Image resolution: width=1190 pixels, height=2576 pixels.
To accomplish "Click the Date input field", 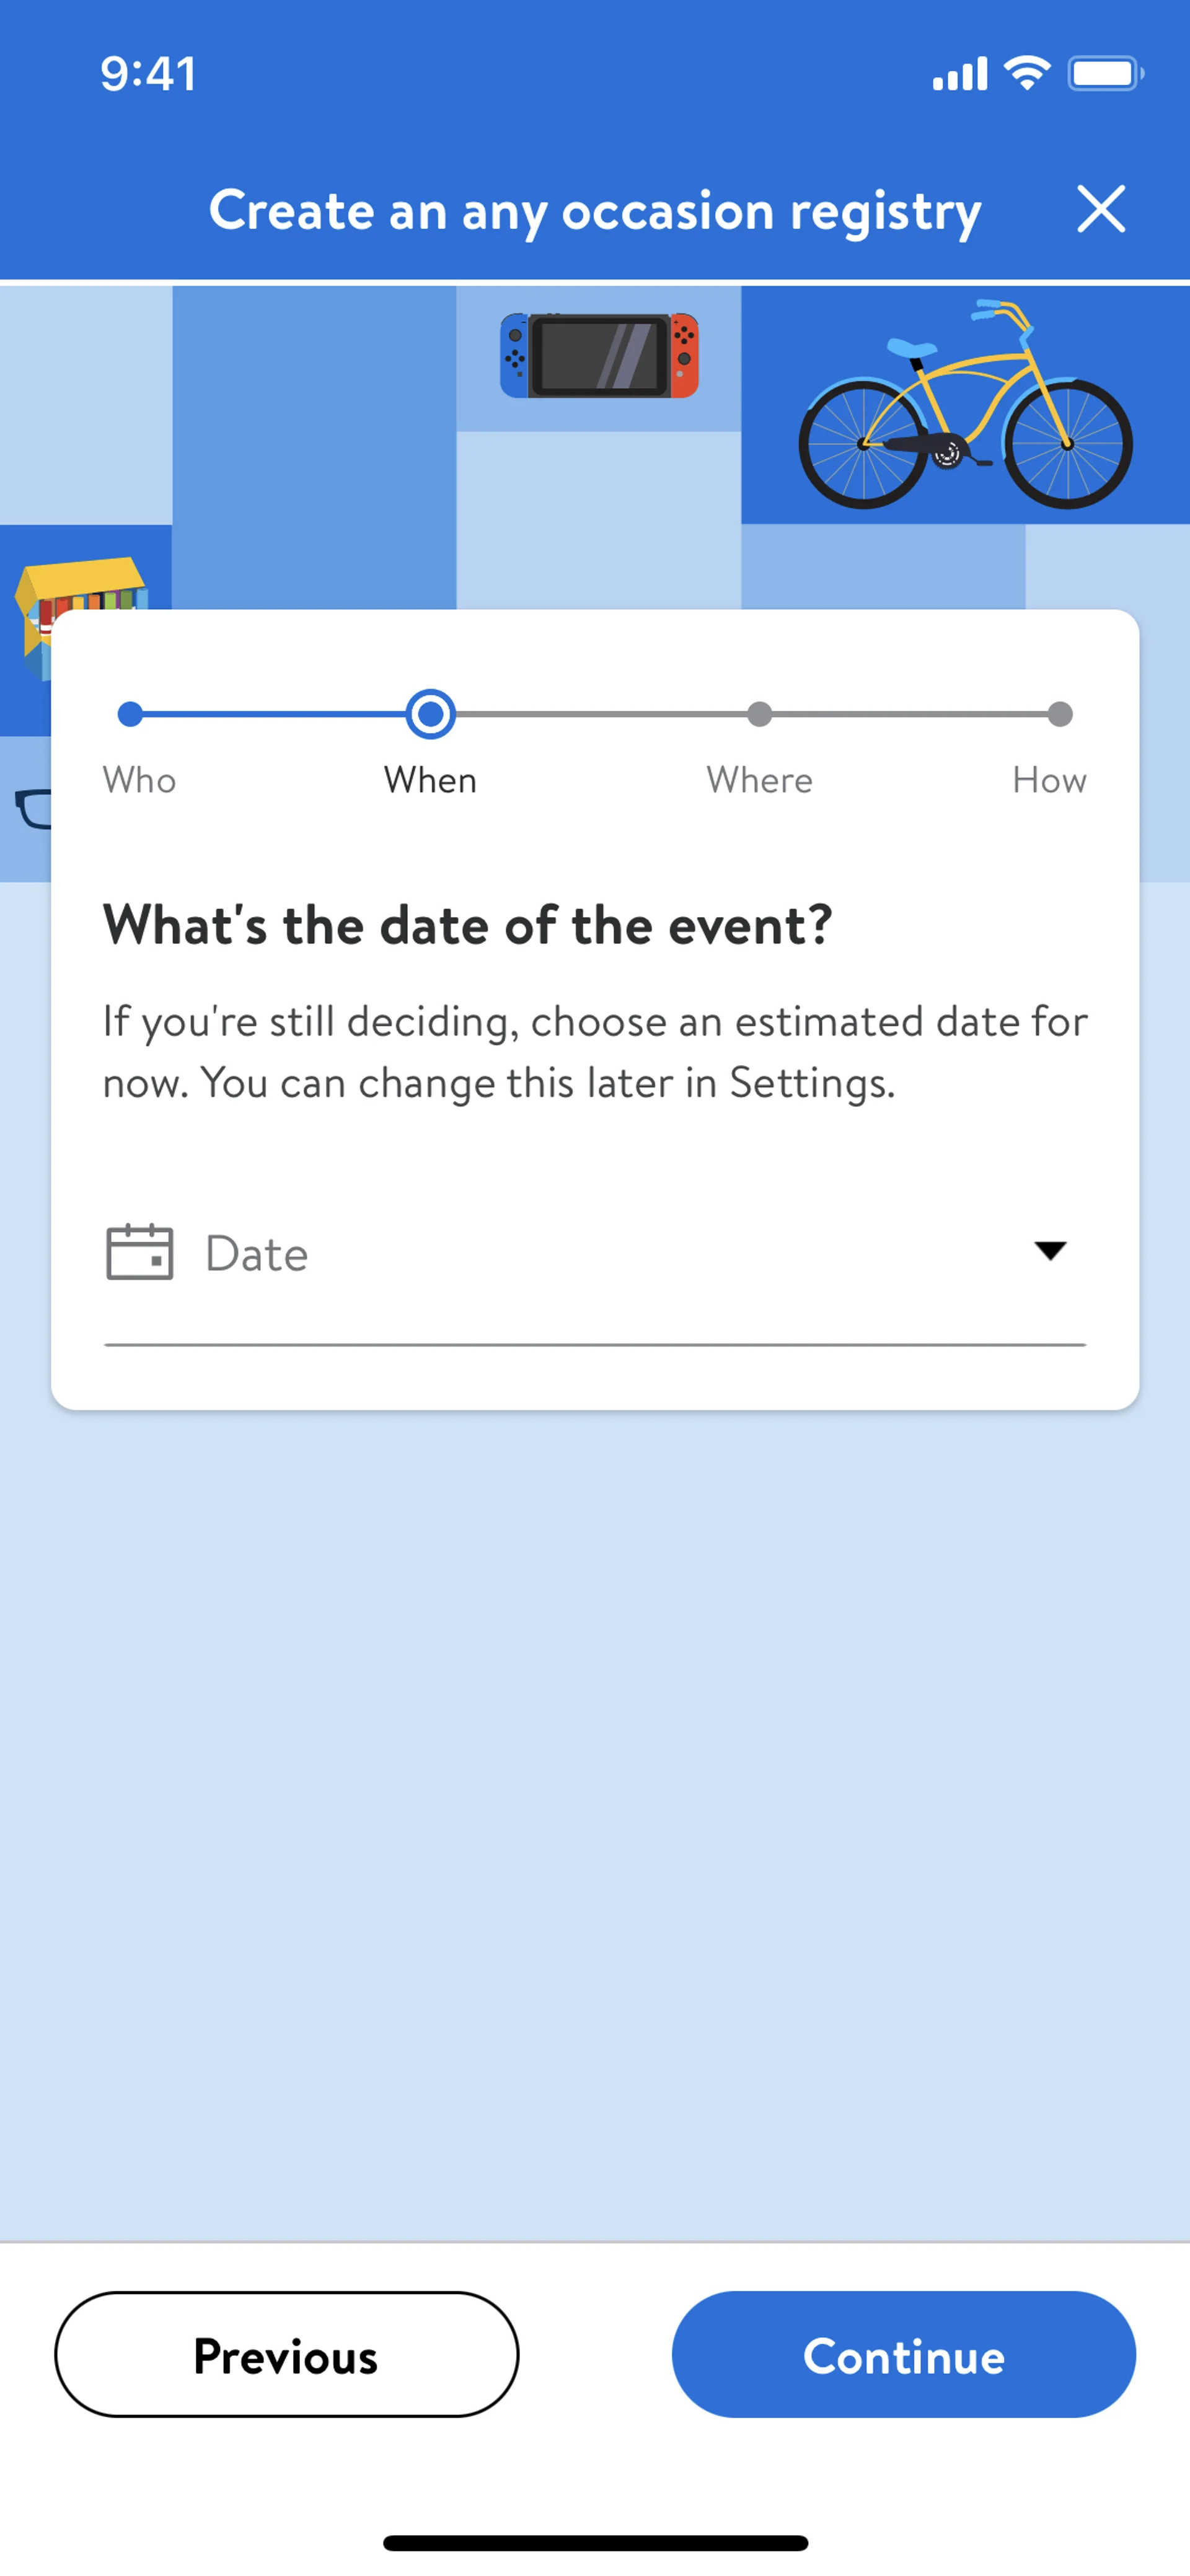I will 594,1253.
